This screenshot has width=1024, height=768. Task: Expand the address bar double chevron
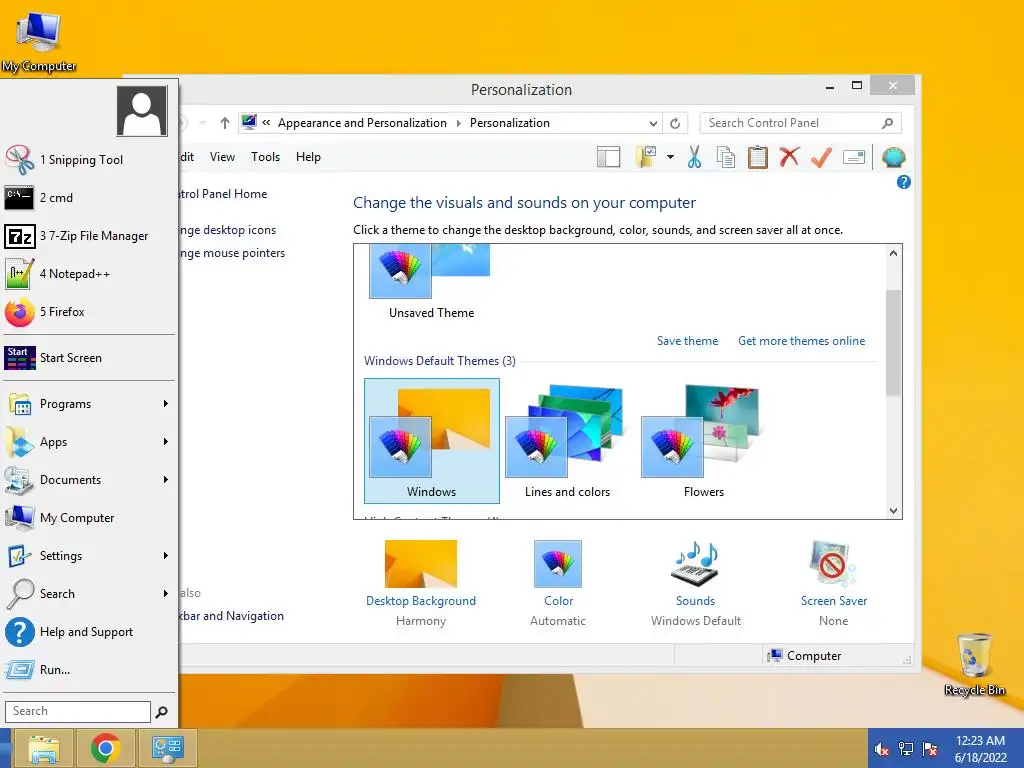click(x=266, y=123)
